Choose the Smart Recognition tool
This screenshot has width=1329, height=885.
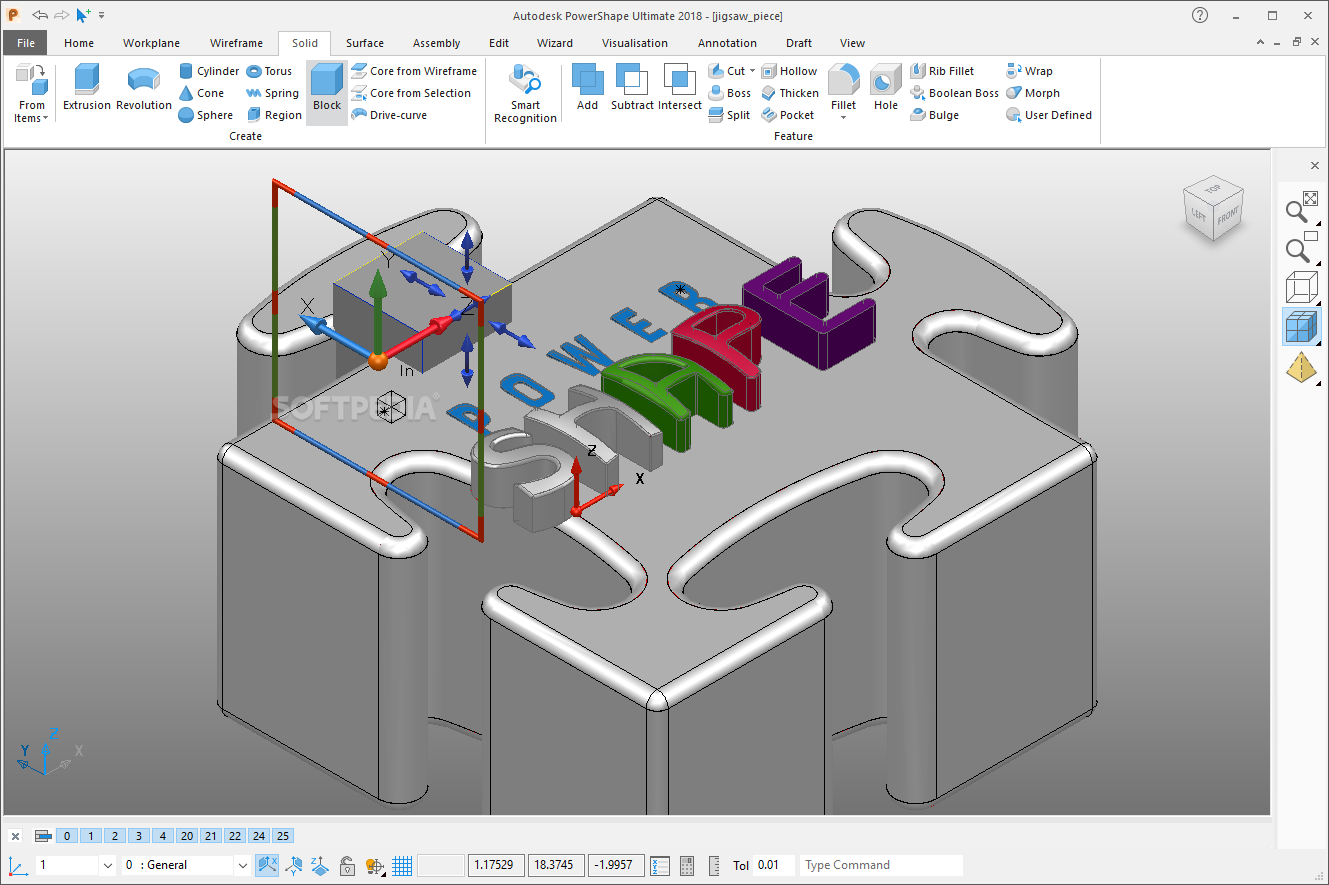525,93
